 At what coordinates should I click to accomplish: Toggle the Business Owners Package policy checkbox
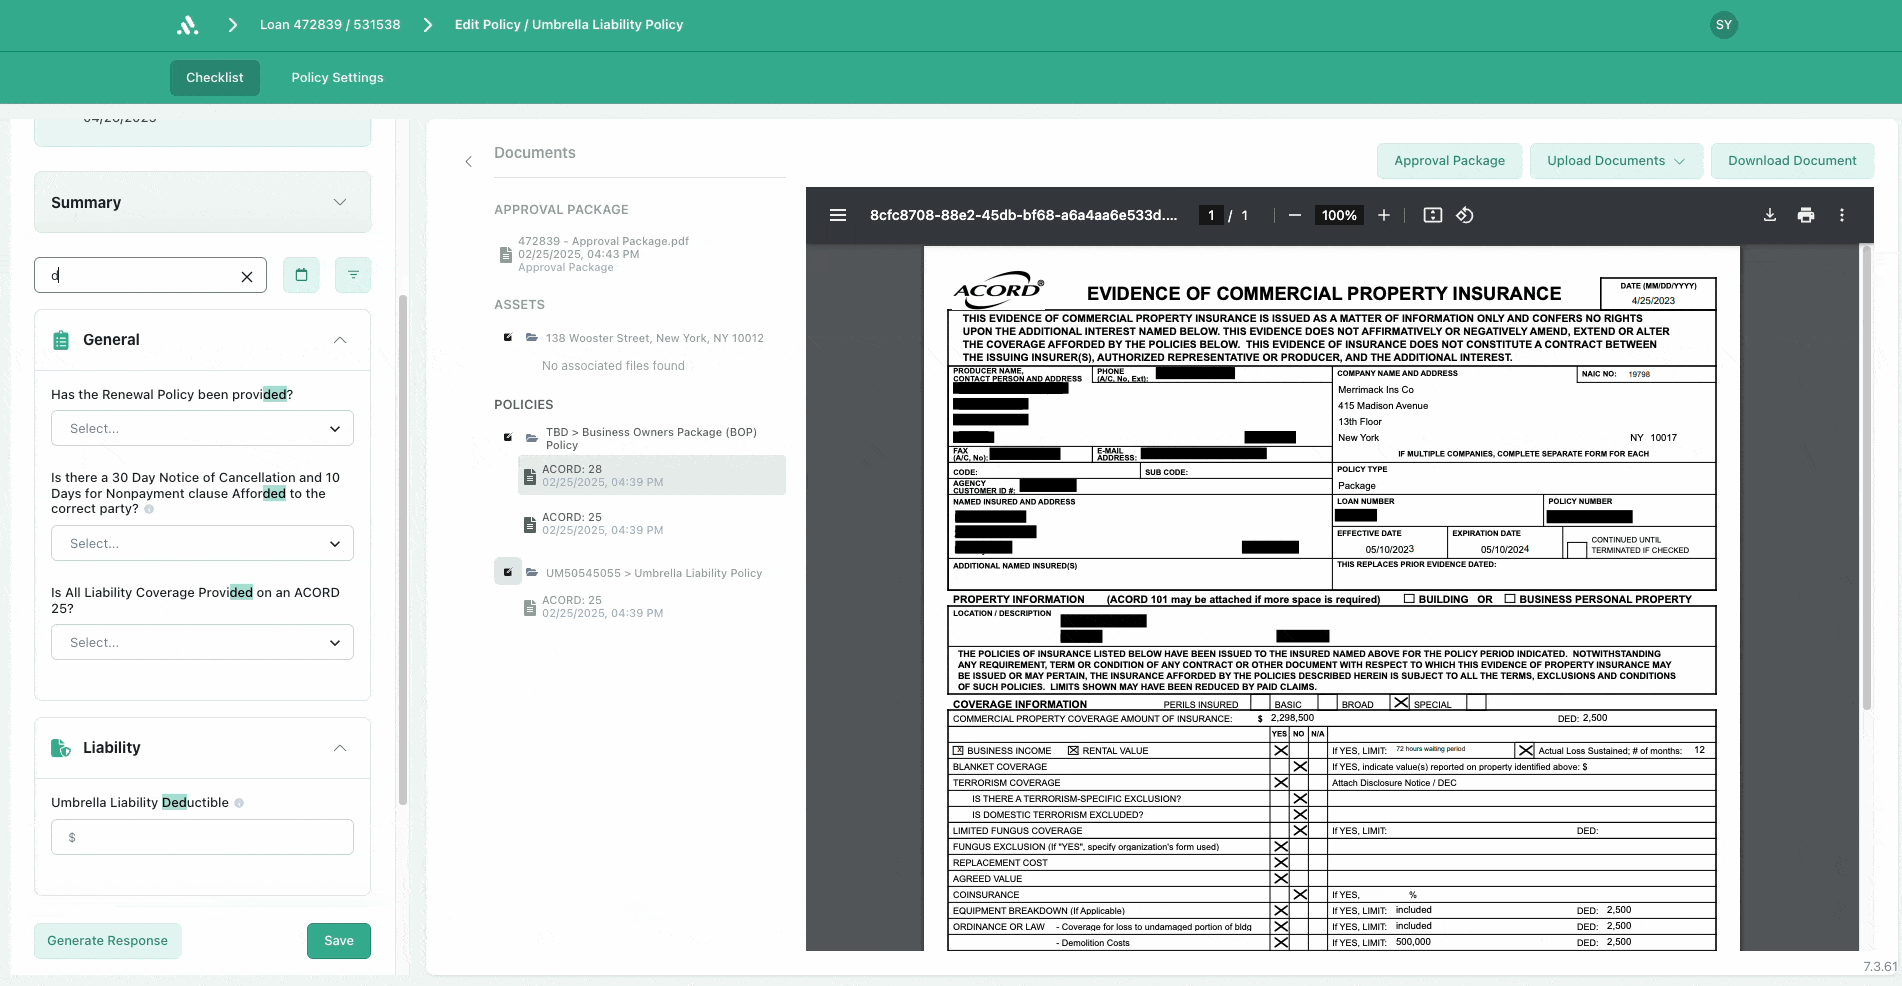tap(508, 437)
